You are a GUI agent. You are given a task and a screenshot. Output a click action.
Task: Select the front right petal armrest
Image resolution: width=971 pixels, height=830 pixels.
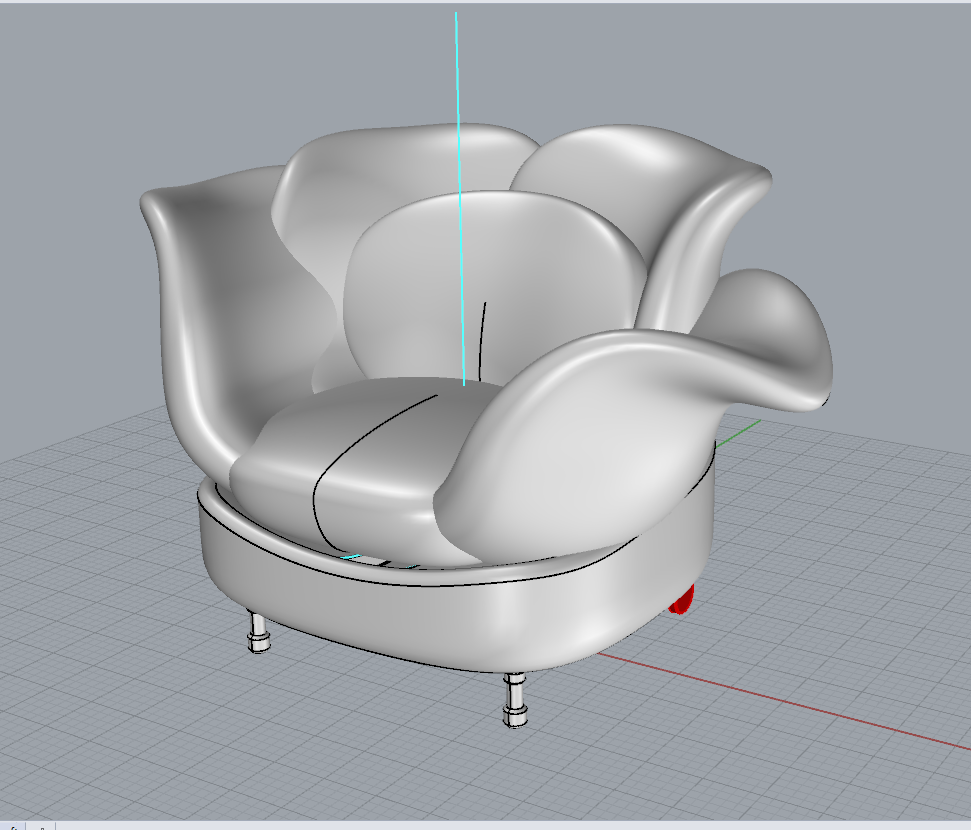point(594,446)
